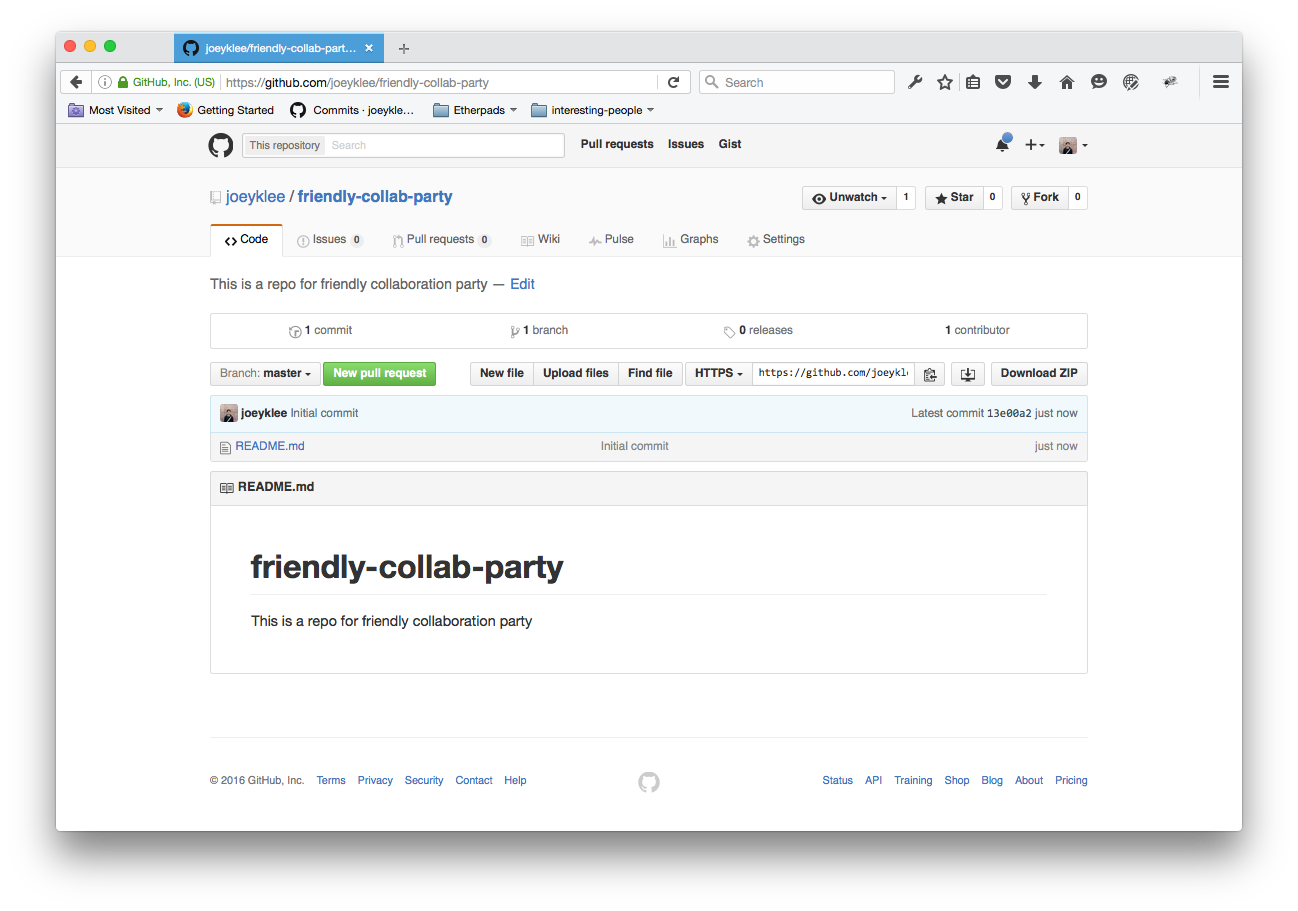Open the README.md file link
The image size is (1298, 911).
click(x=270, y=446)
